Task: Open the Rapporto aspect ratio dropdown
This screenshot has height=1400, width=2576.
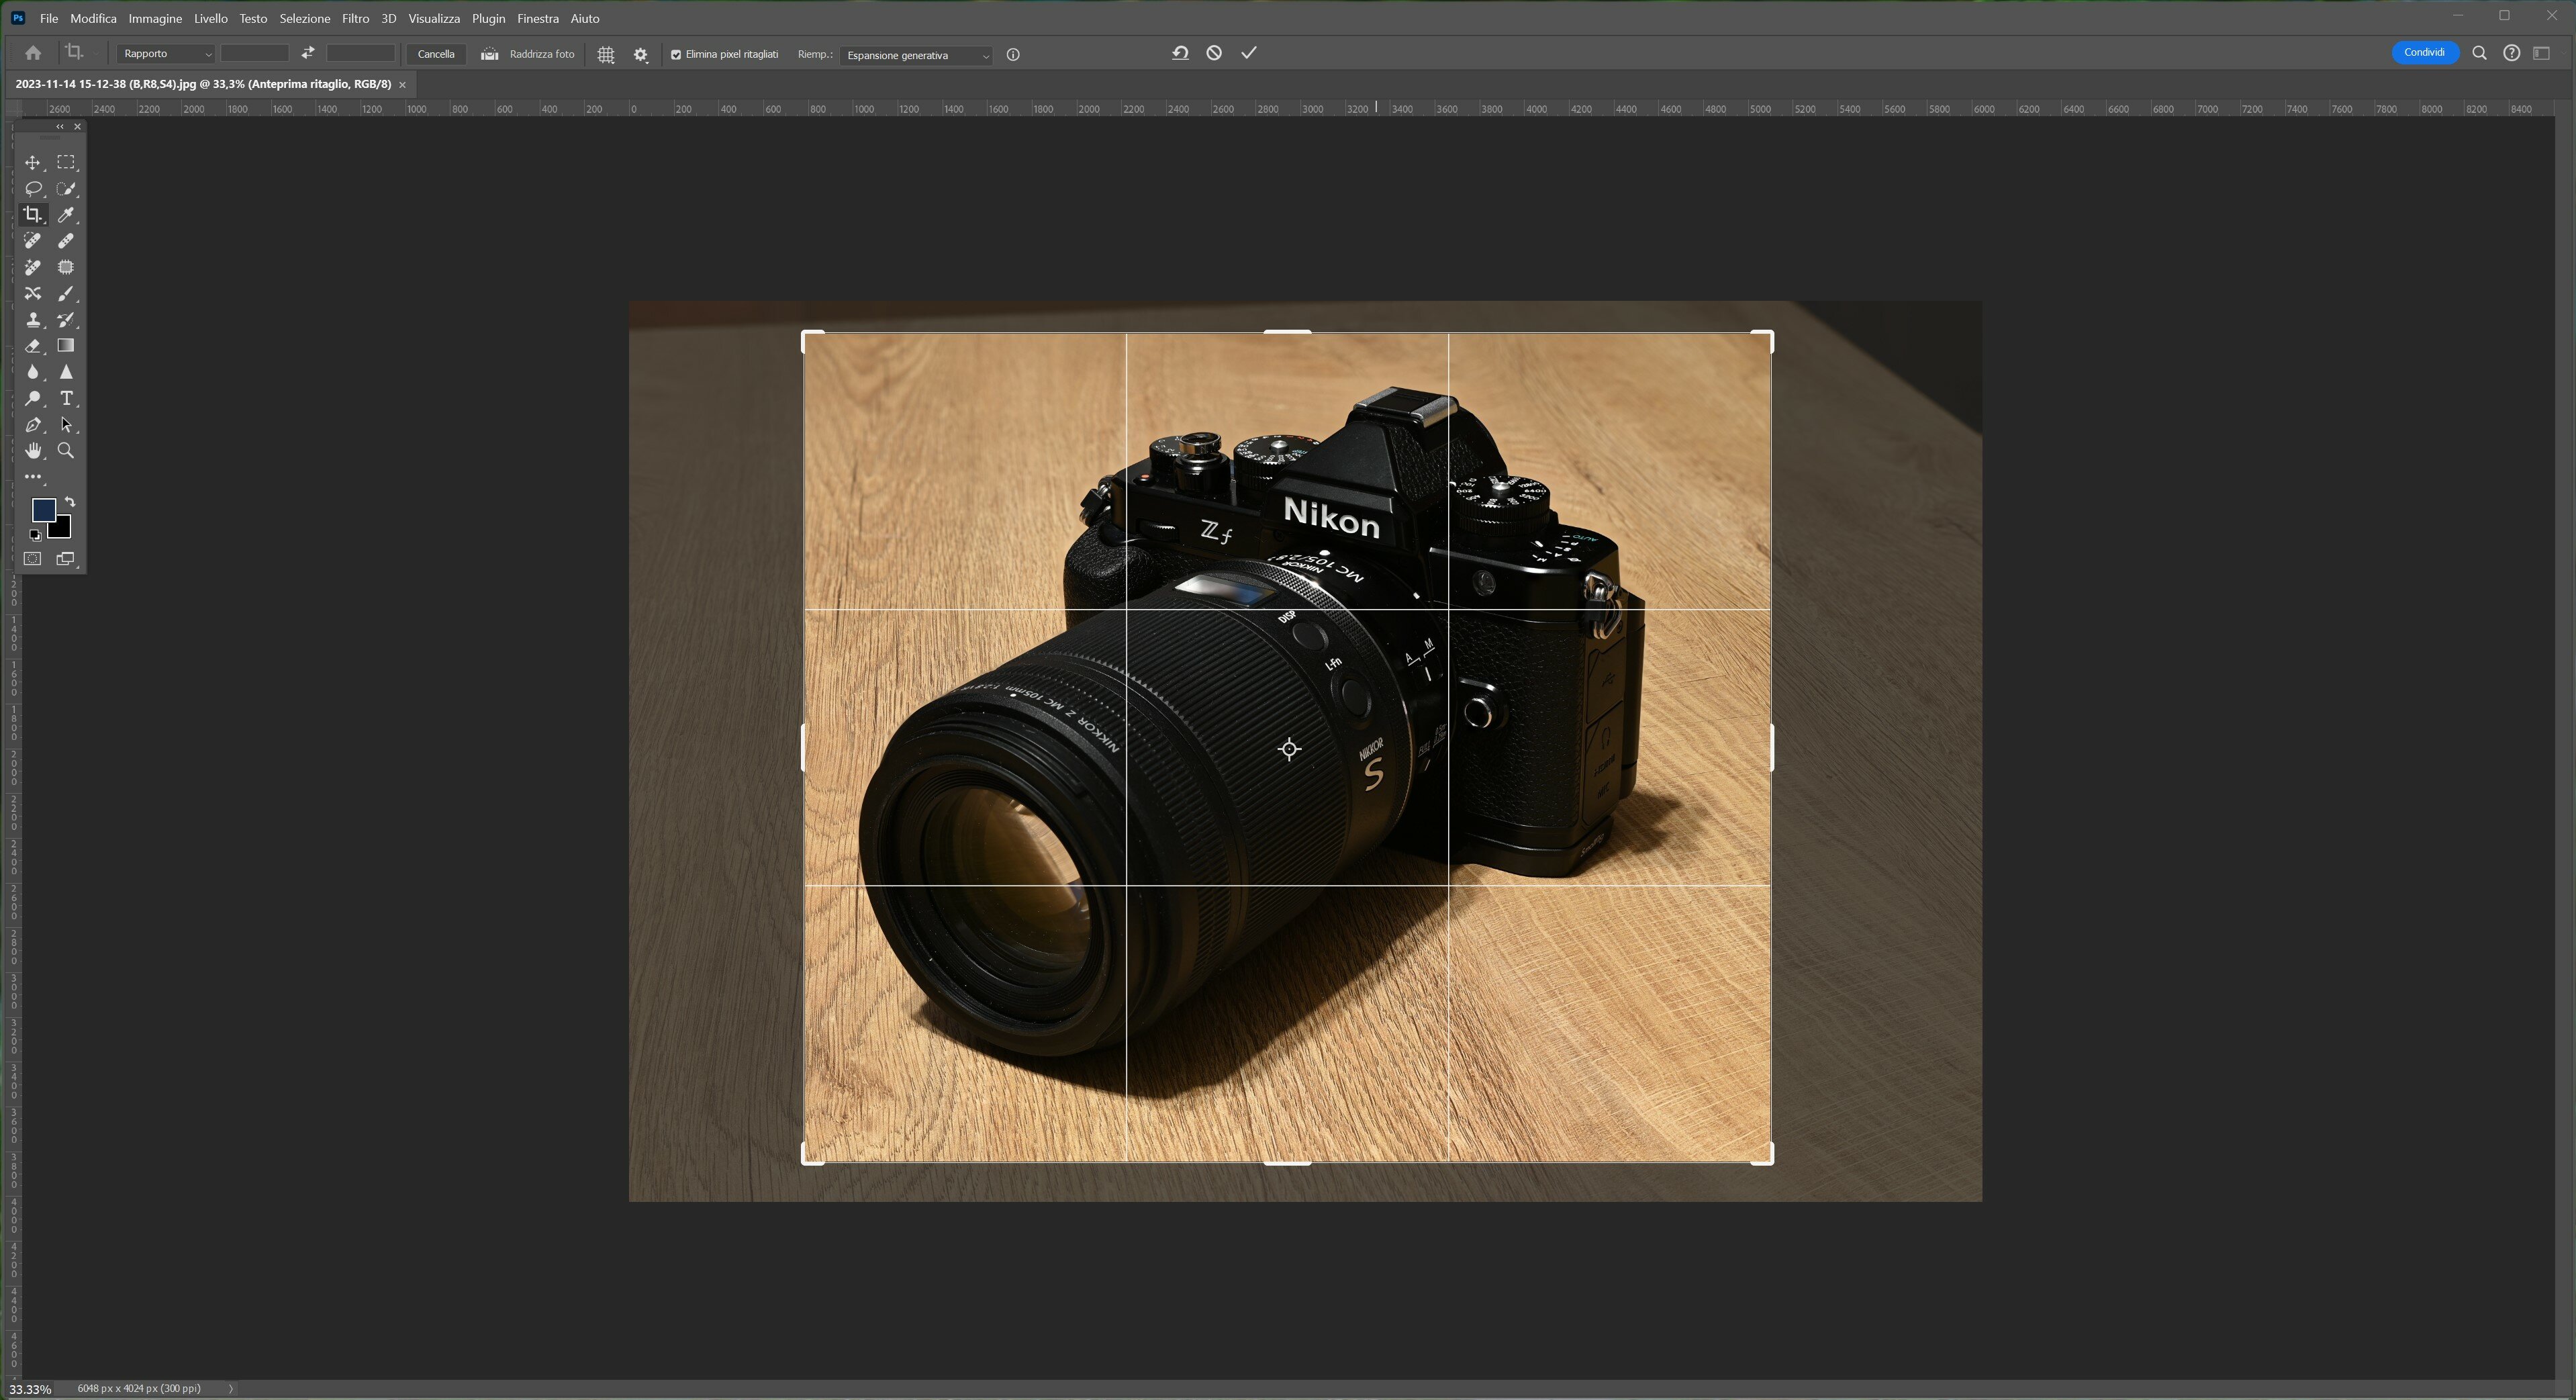Action: tap(166, 54)
